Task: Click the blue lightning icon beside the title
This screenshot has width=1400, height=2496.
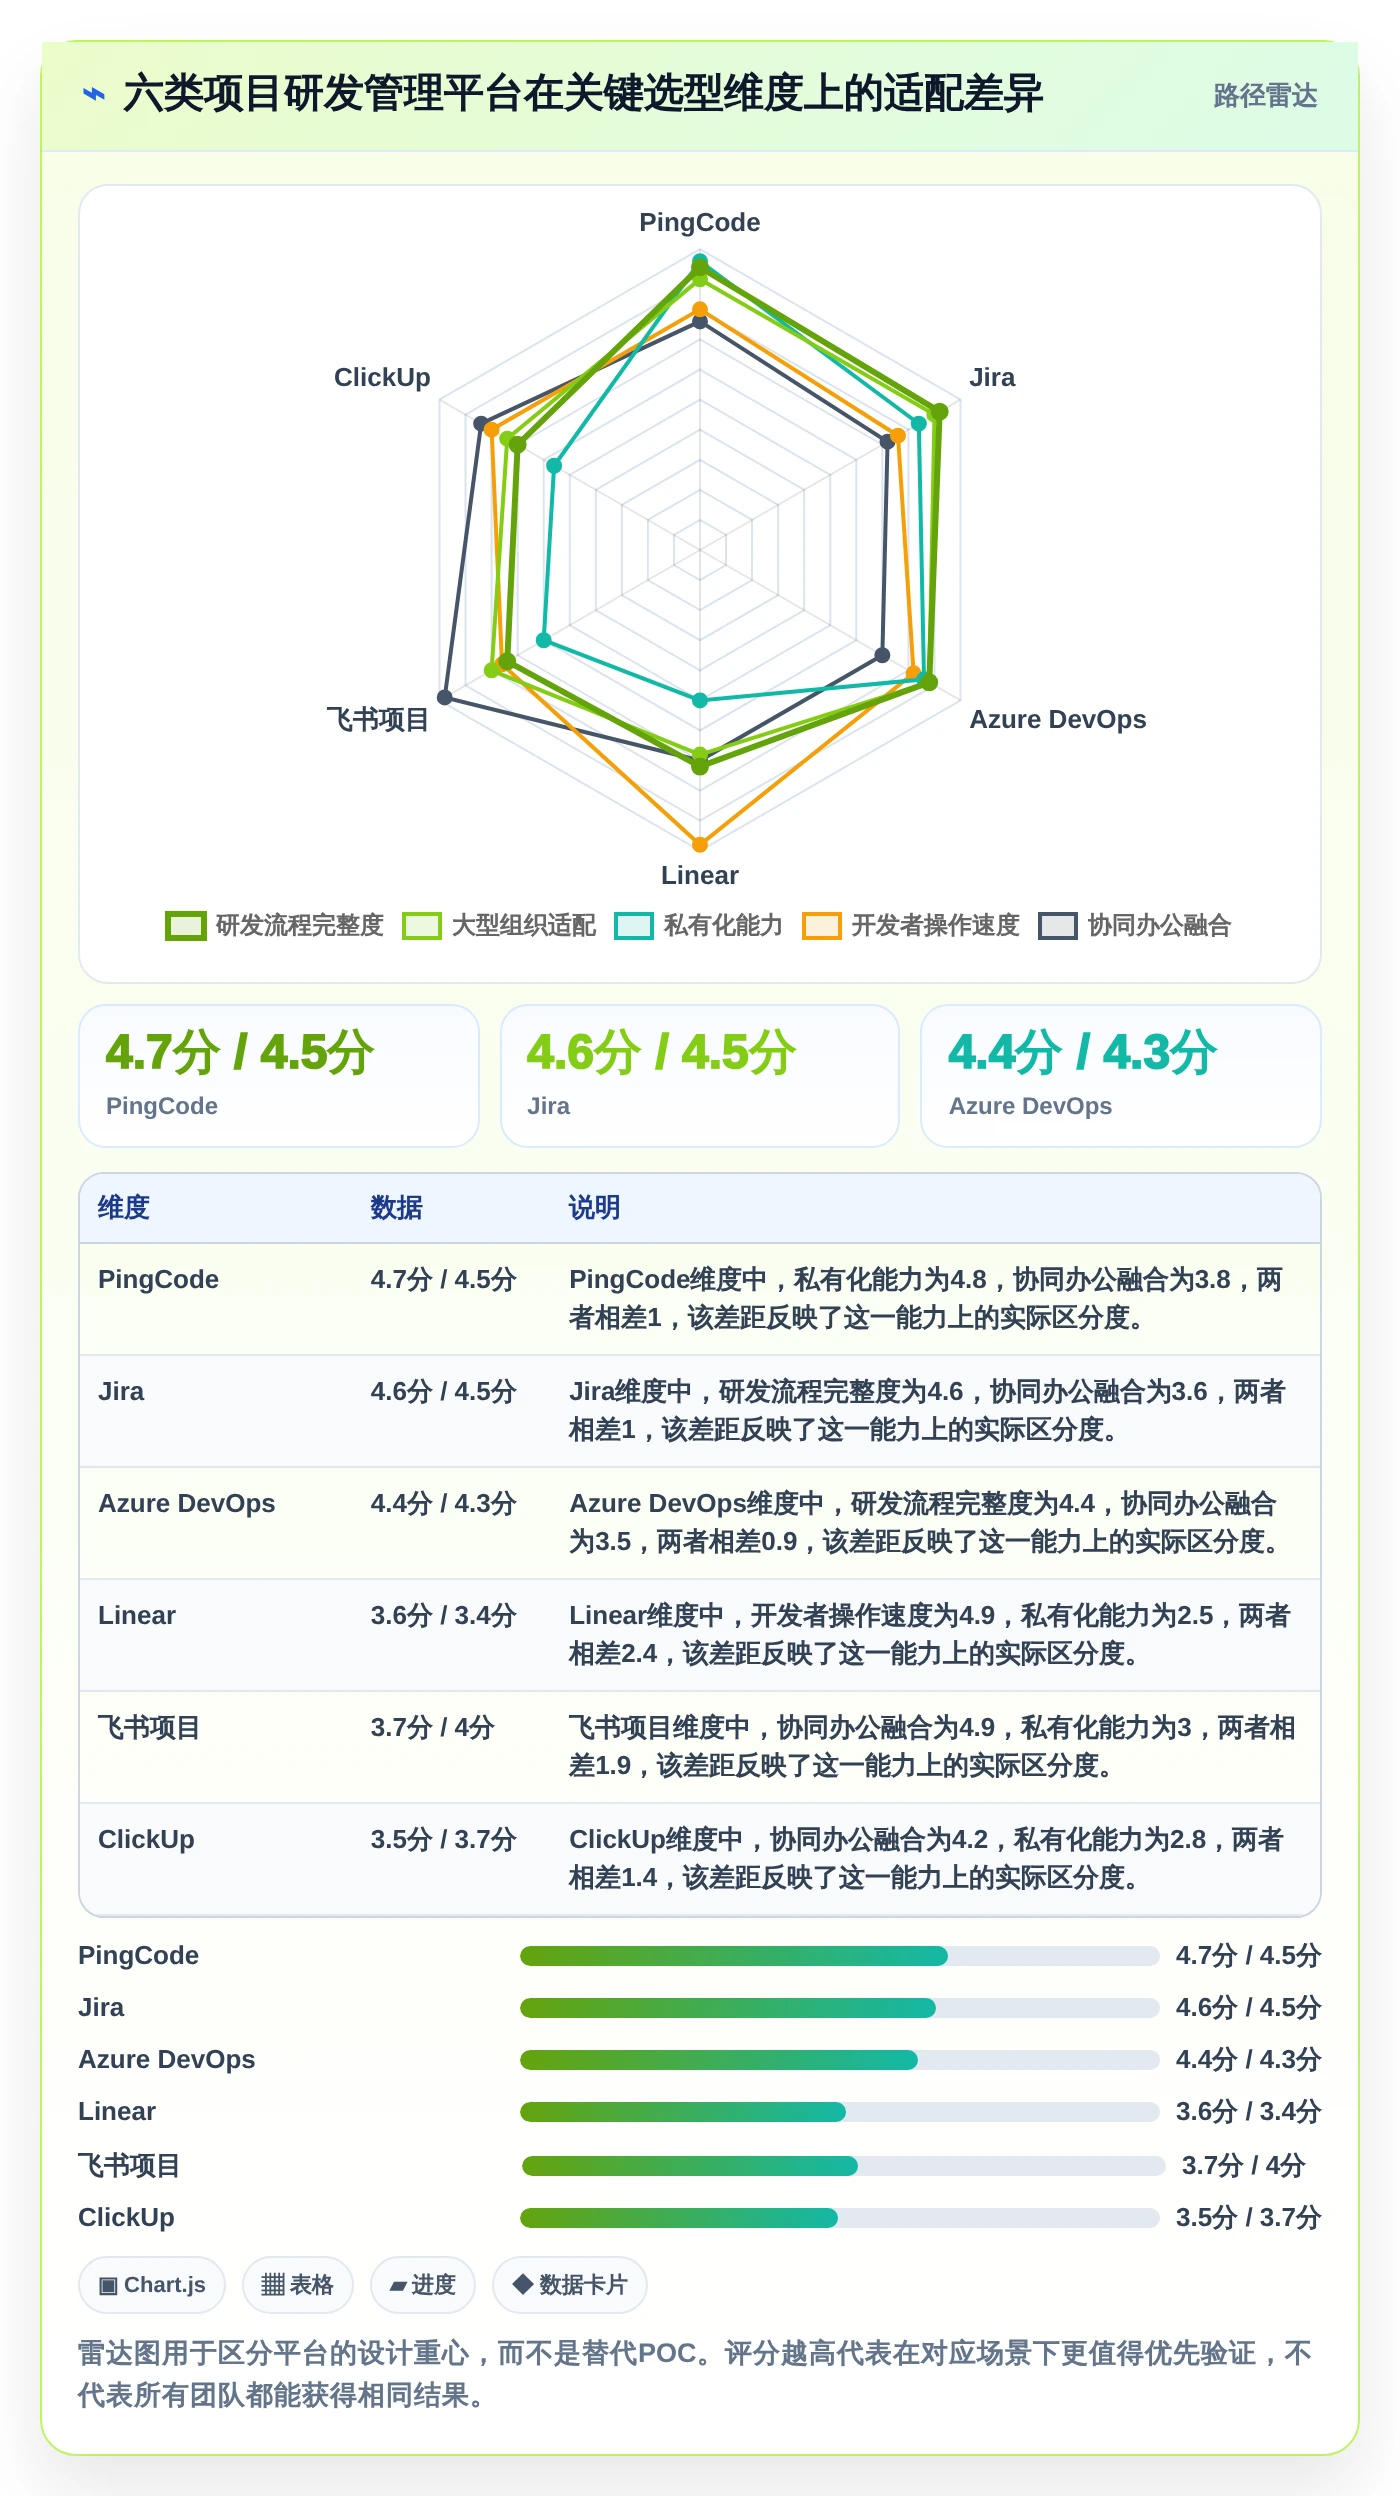Action: click(94, 95)
